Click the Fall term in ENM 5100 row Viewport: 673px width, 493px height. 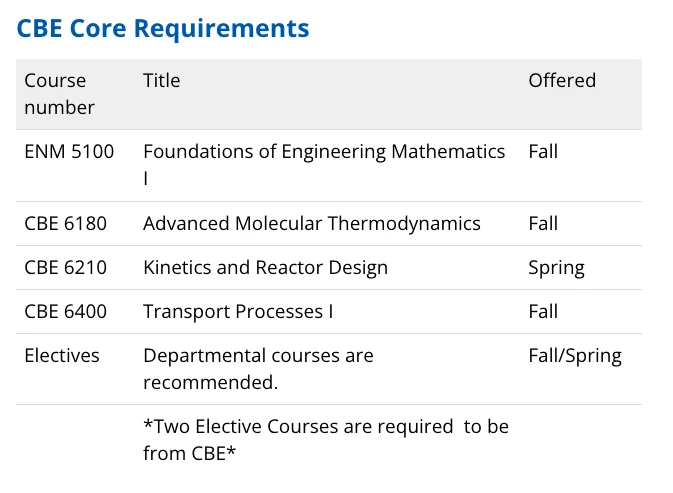tap(543, 152)
